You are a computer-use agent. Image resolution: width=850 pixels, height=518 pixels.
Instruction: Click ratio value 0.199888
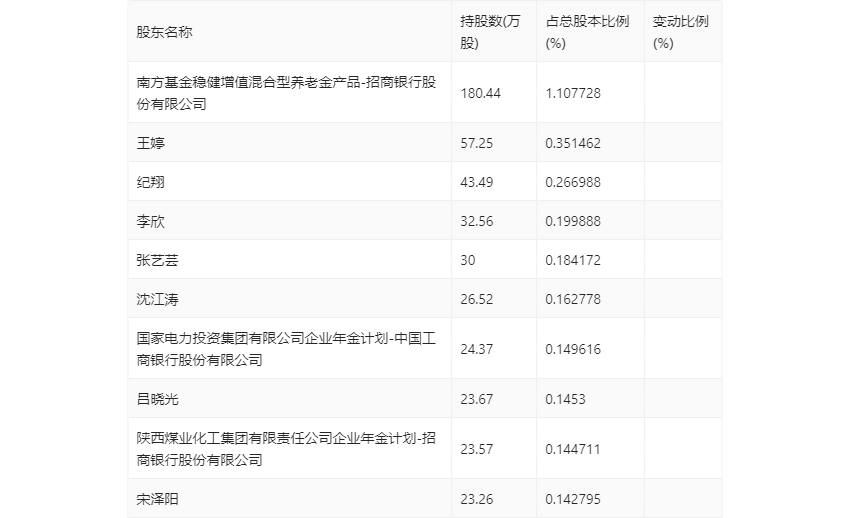coord(573,221)
